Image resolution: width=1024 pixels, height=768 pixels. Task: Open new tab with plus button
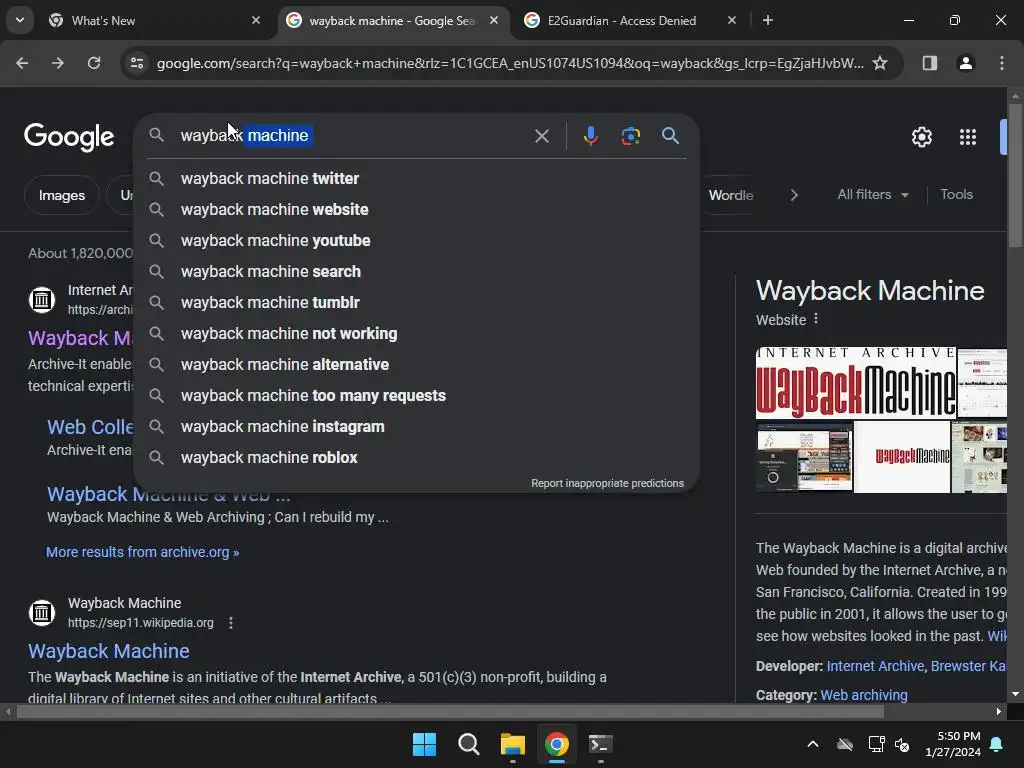pos(768,20)
